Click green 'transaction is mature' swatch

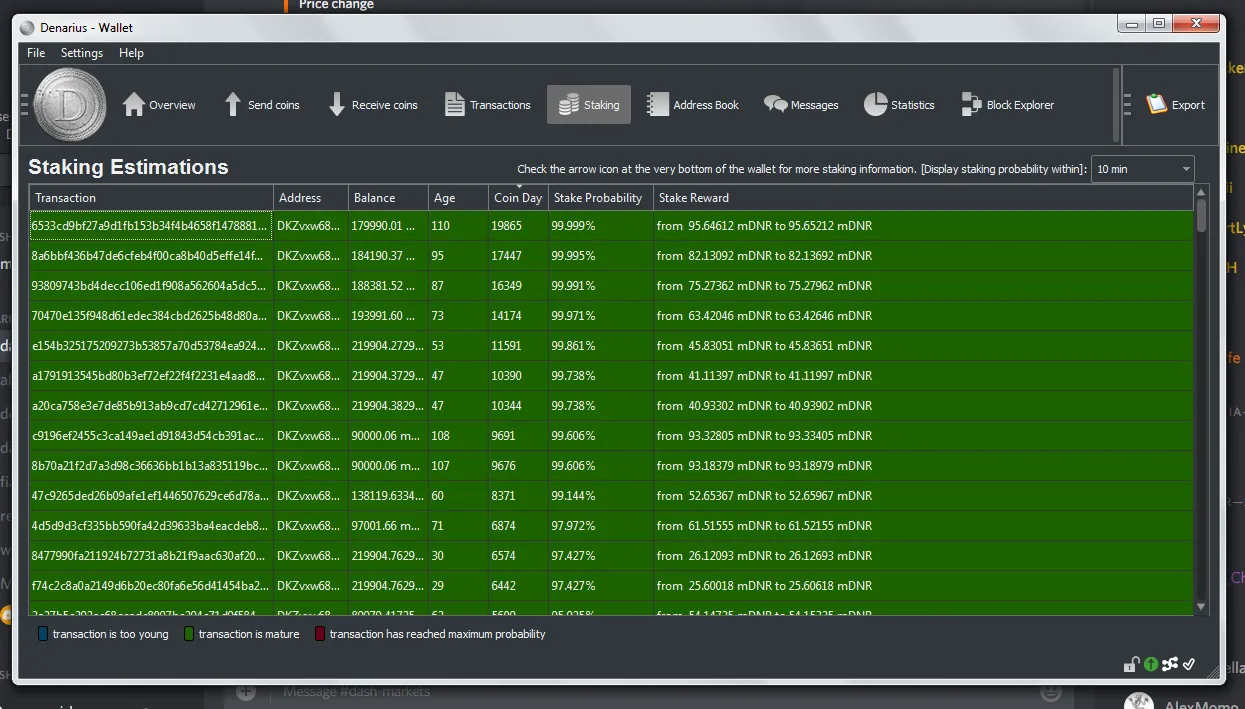pyautogui.click(x=189, y=634)
